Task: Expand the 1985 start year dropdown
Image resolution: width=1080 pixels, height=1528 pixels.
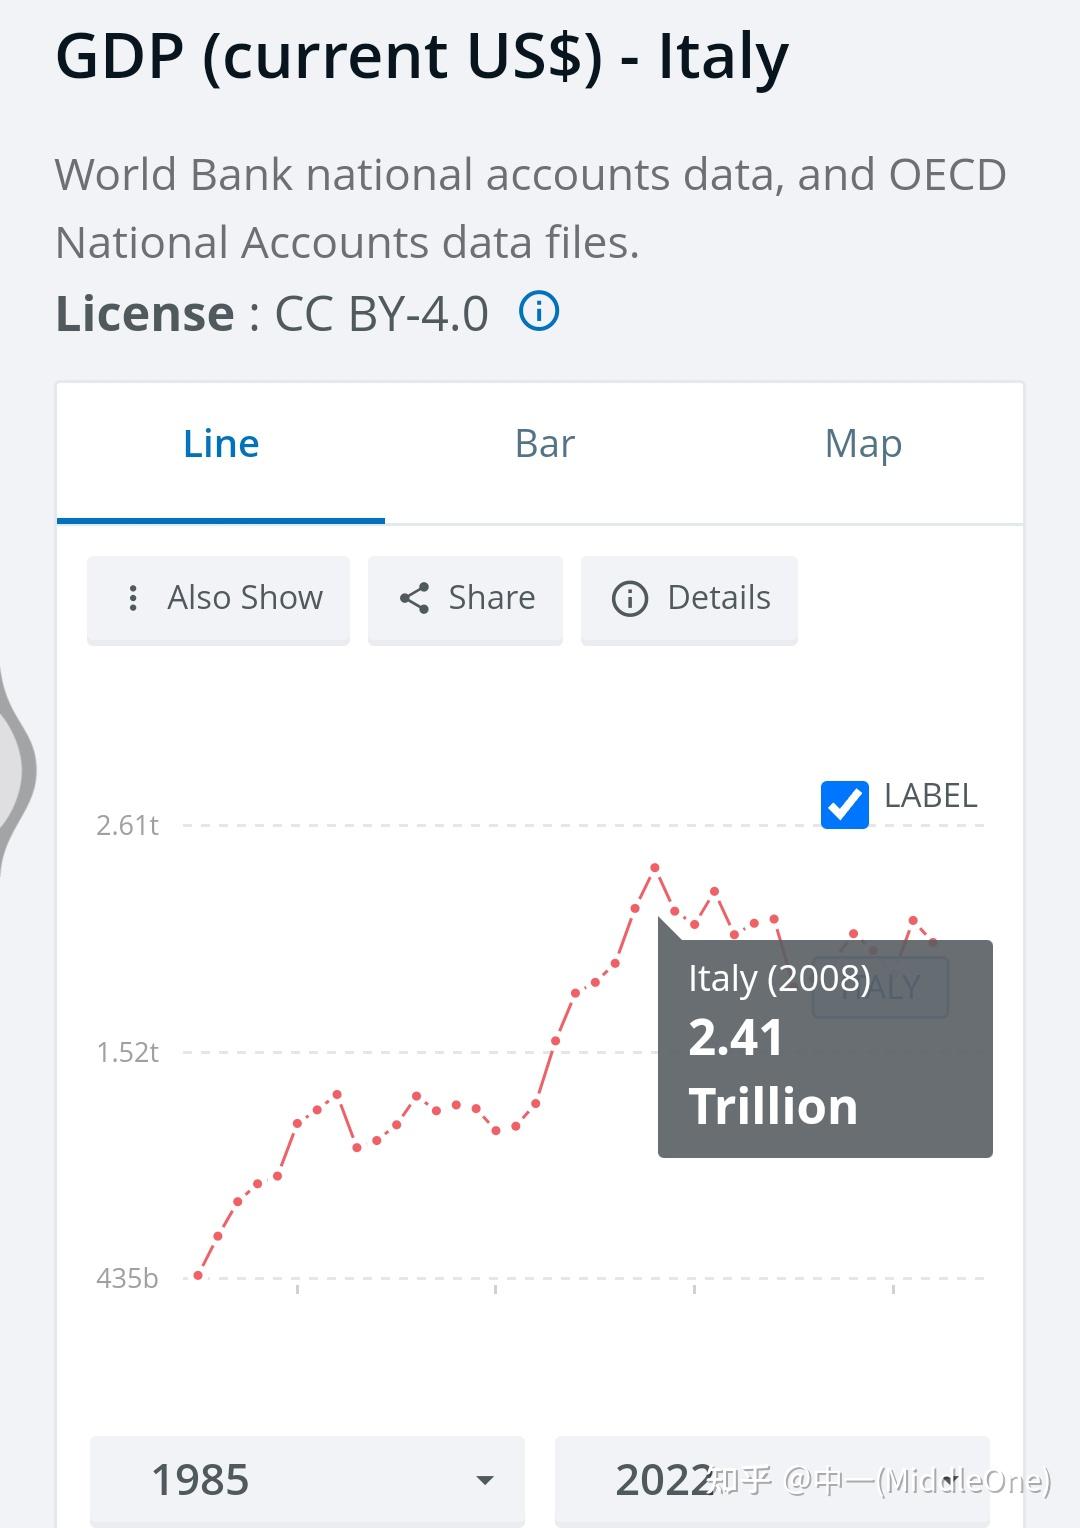Action: coord(307,1480)
